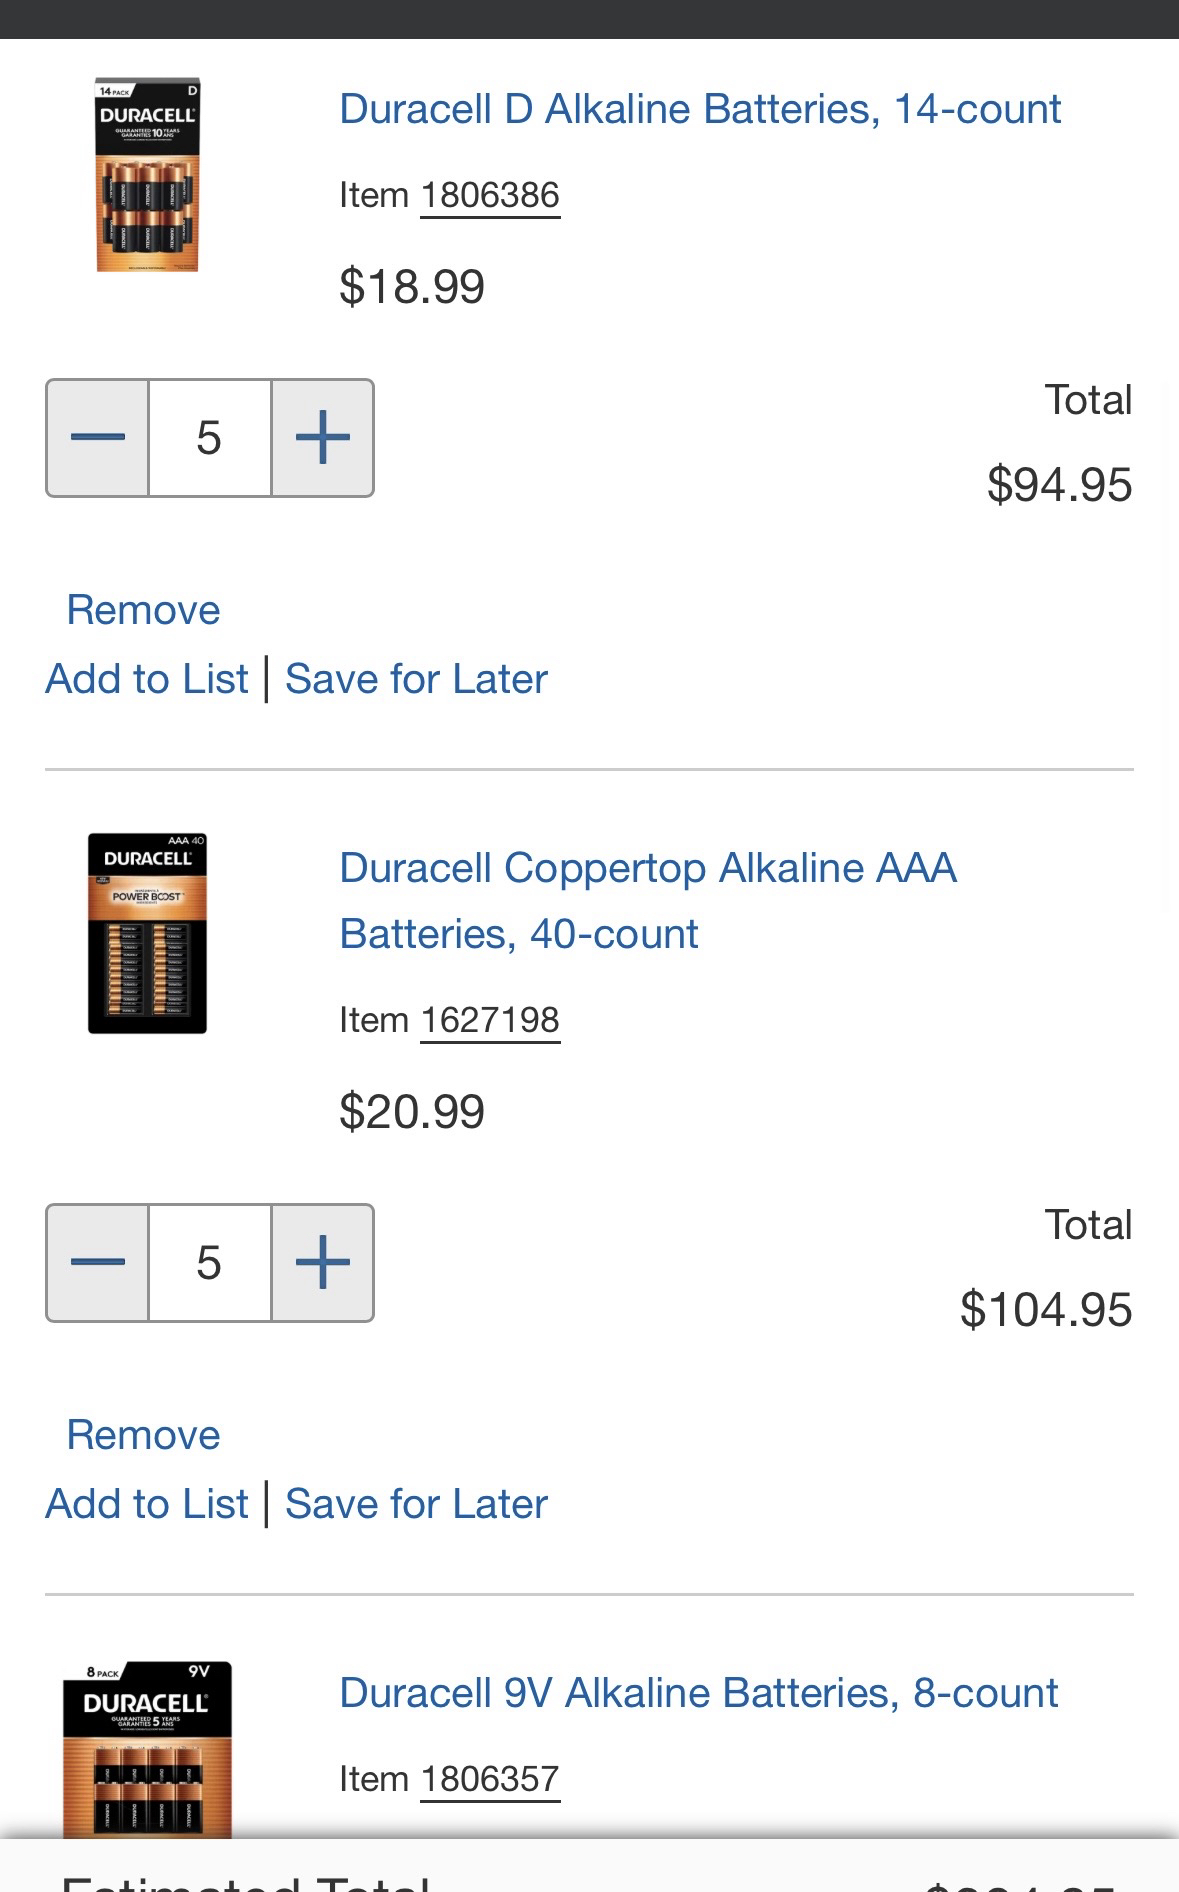Screen dimensions: 1179x1892
Task: Save Coppertop AAA batteries for later
Action: pos(416,1504)
